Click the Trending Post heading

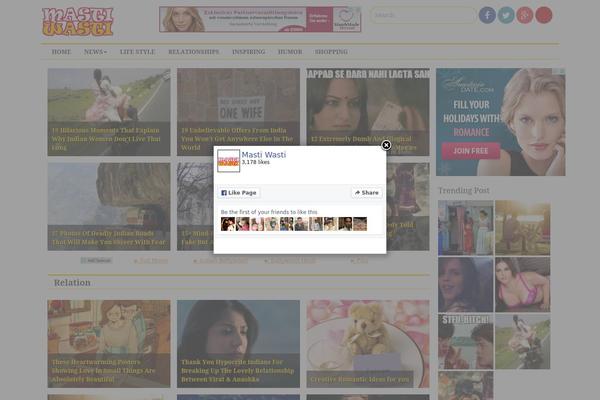click(x=464, y=190)
